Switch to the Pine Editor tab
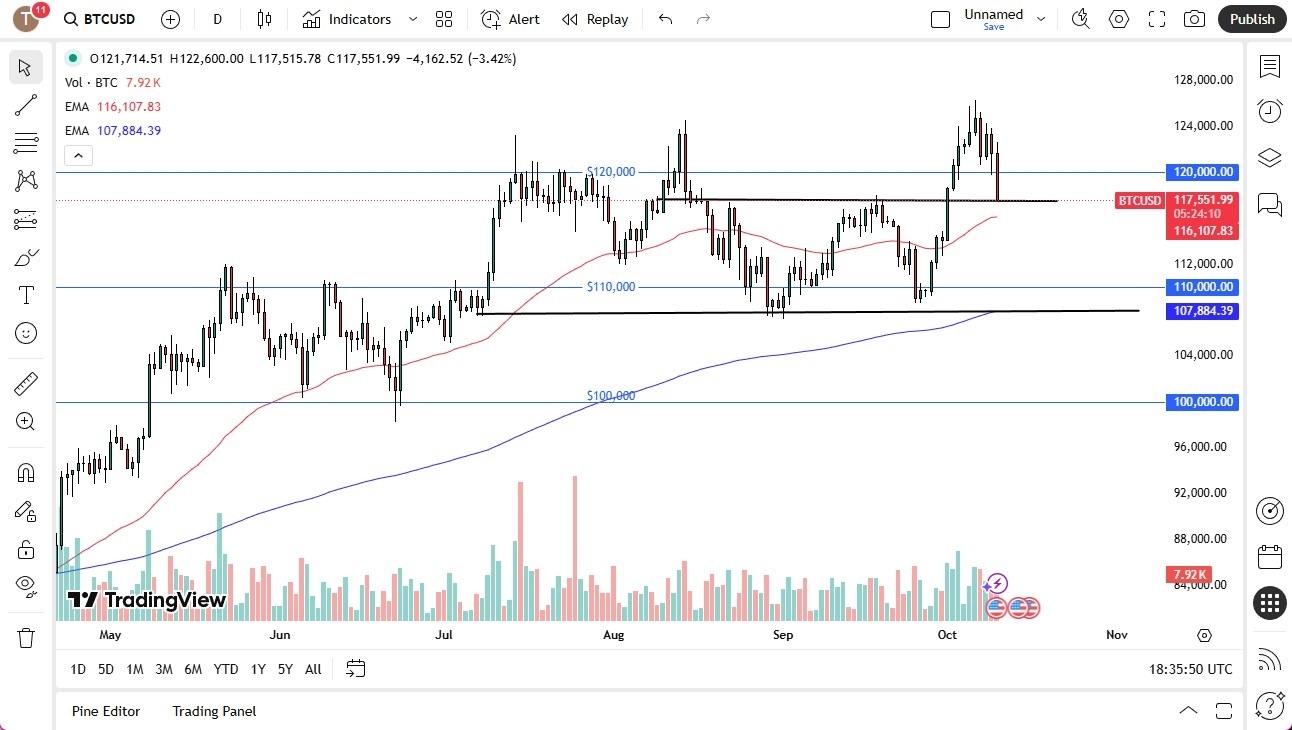Image resolution: width=1292 pixels, height=730 pixels. 106,711
